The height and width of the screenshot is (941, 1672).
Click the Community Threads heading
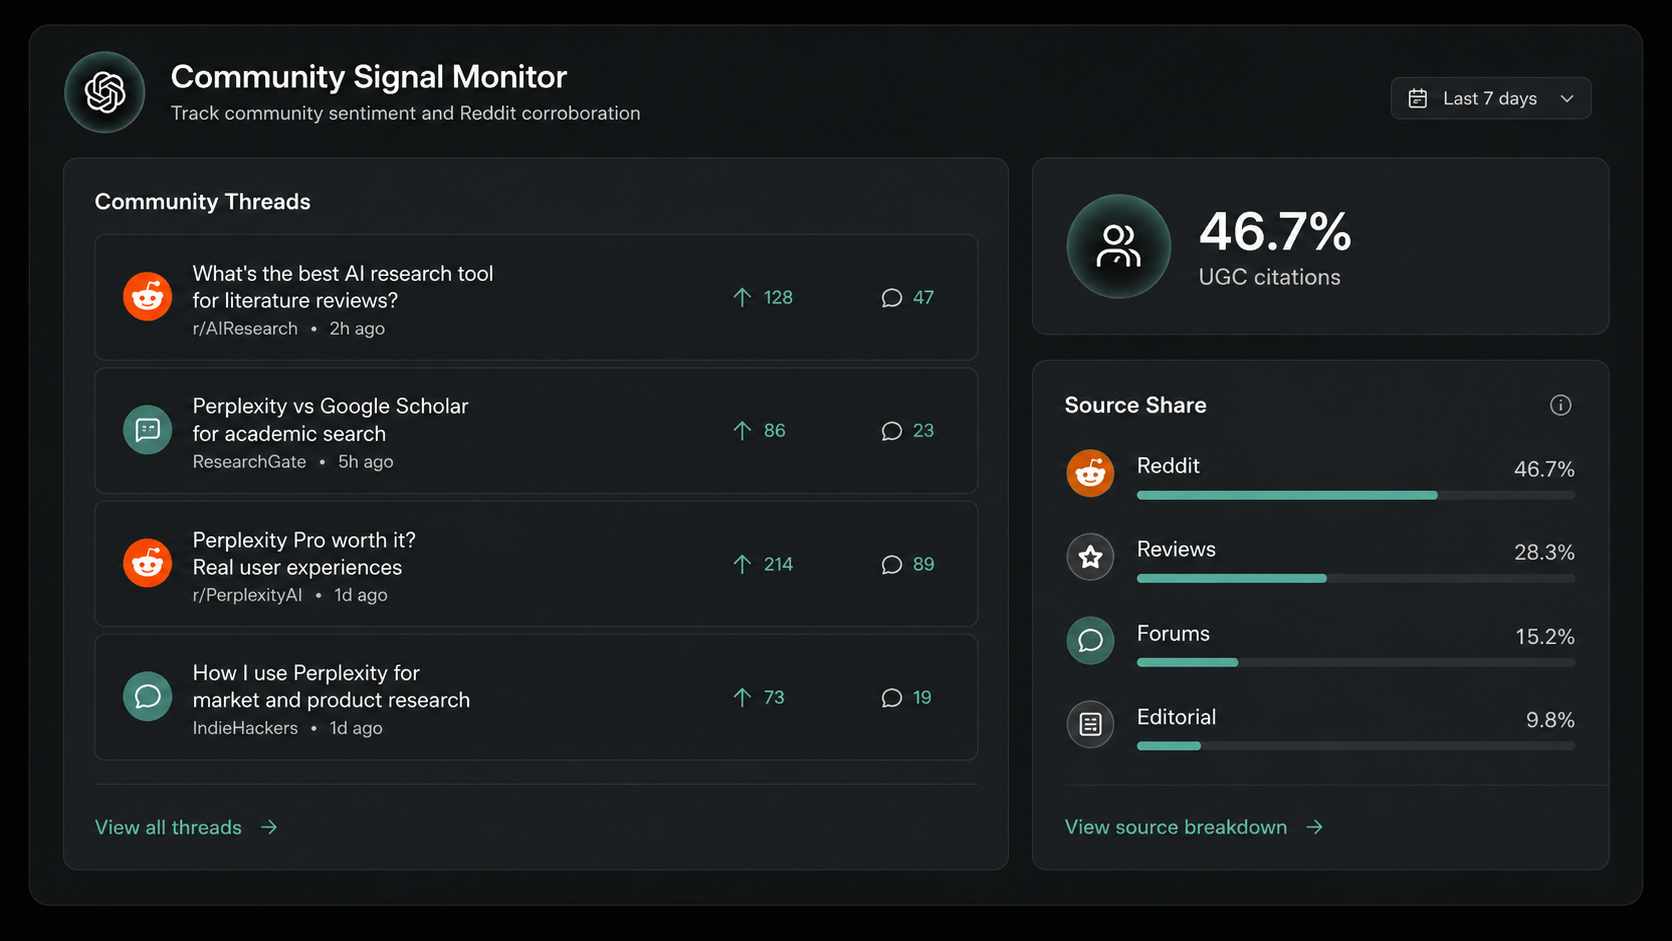[x=203, y=201]
